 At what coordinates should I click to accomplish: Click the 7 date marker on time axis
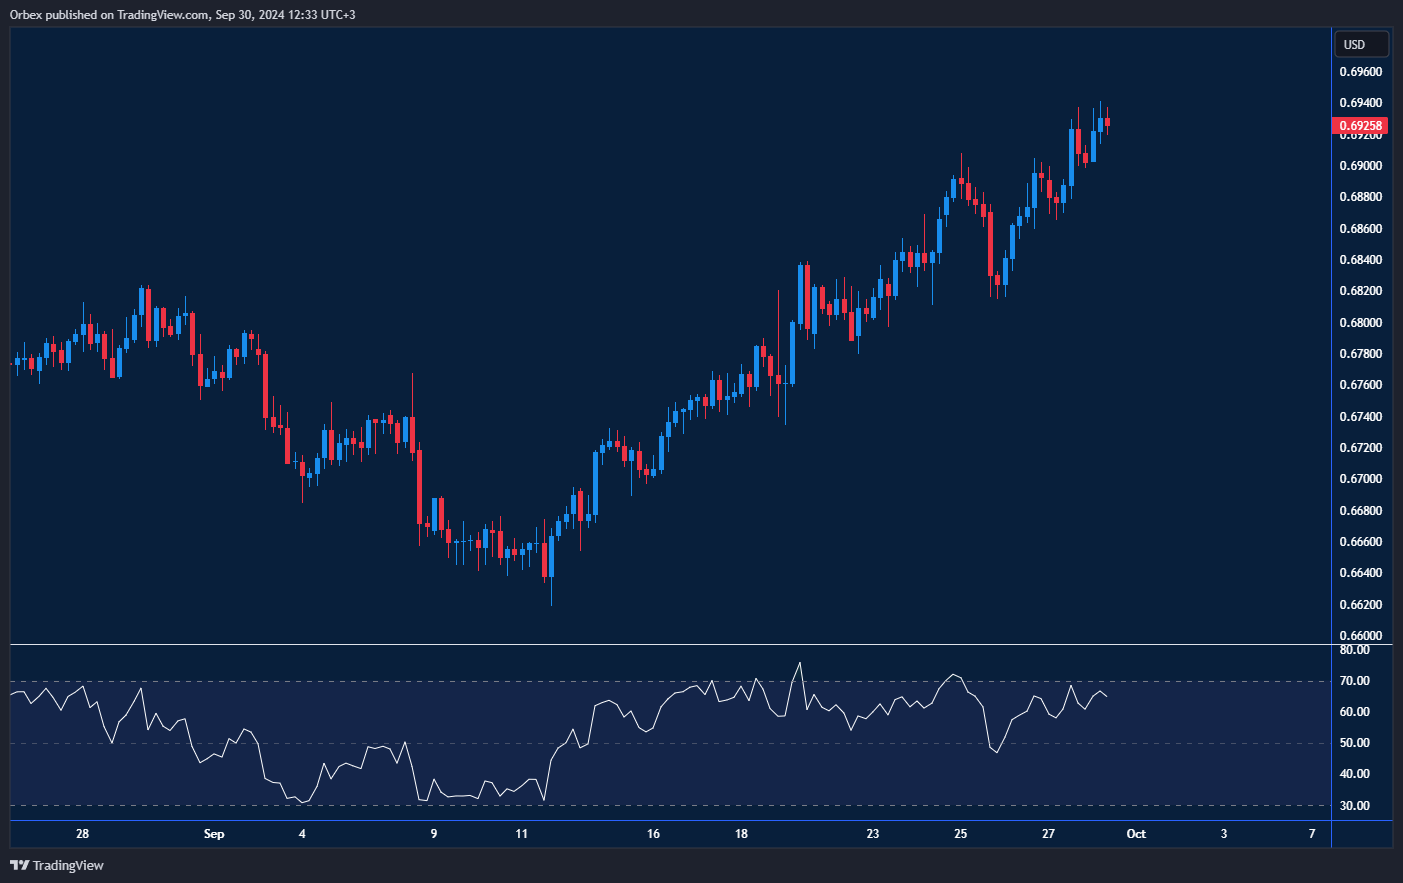pos(1312,834)
